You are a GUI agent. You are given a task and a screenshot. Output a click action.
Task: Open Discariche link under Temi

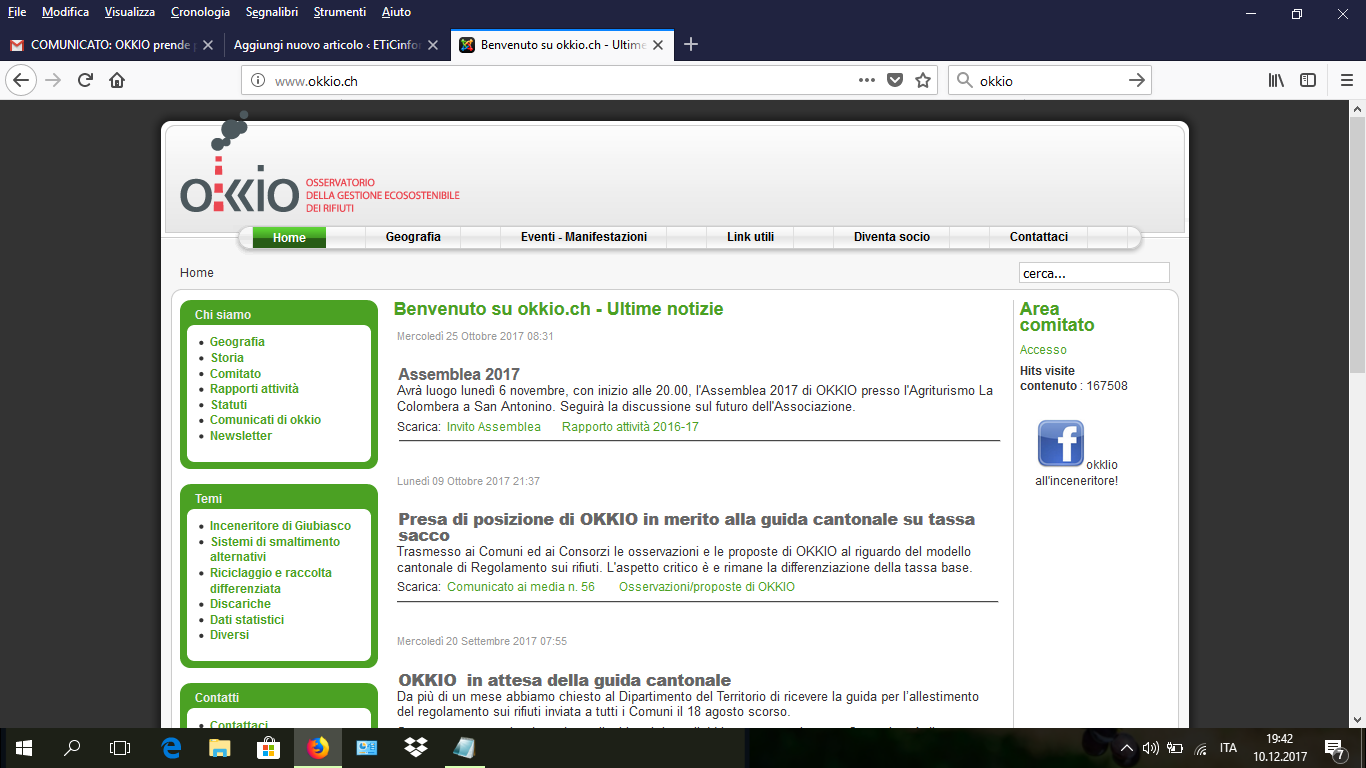(240, 604)
